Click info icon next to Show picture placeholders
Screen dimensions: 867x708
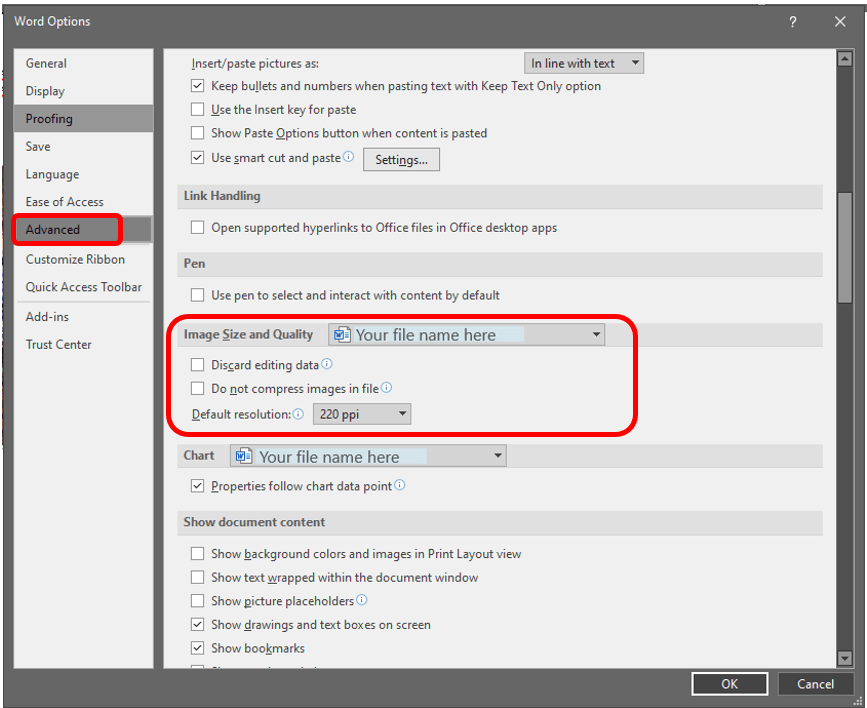pos(362,601)
